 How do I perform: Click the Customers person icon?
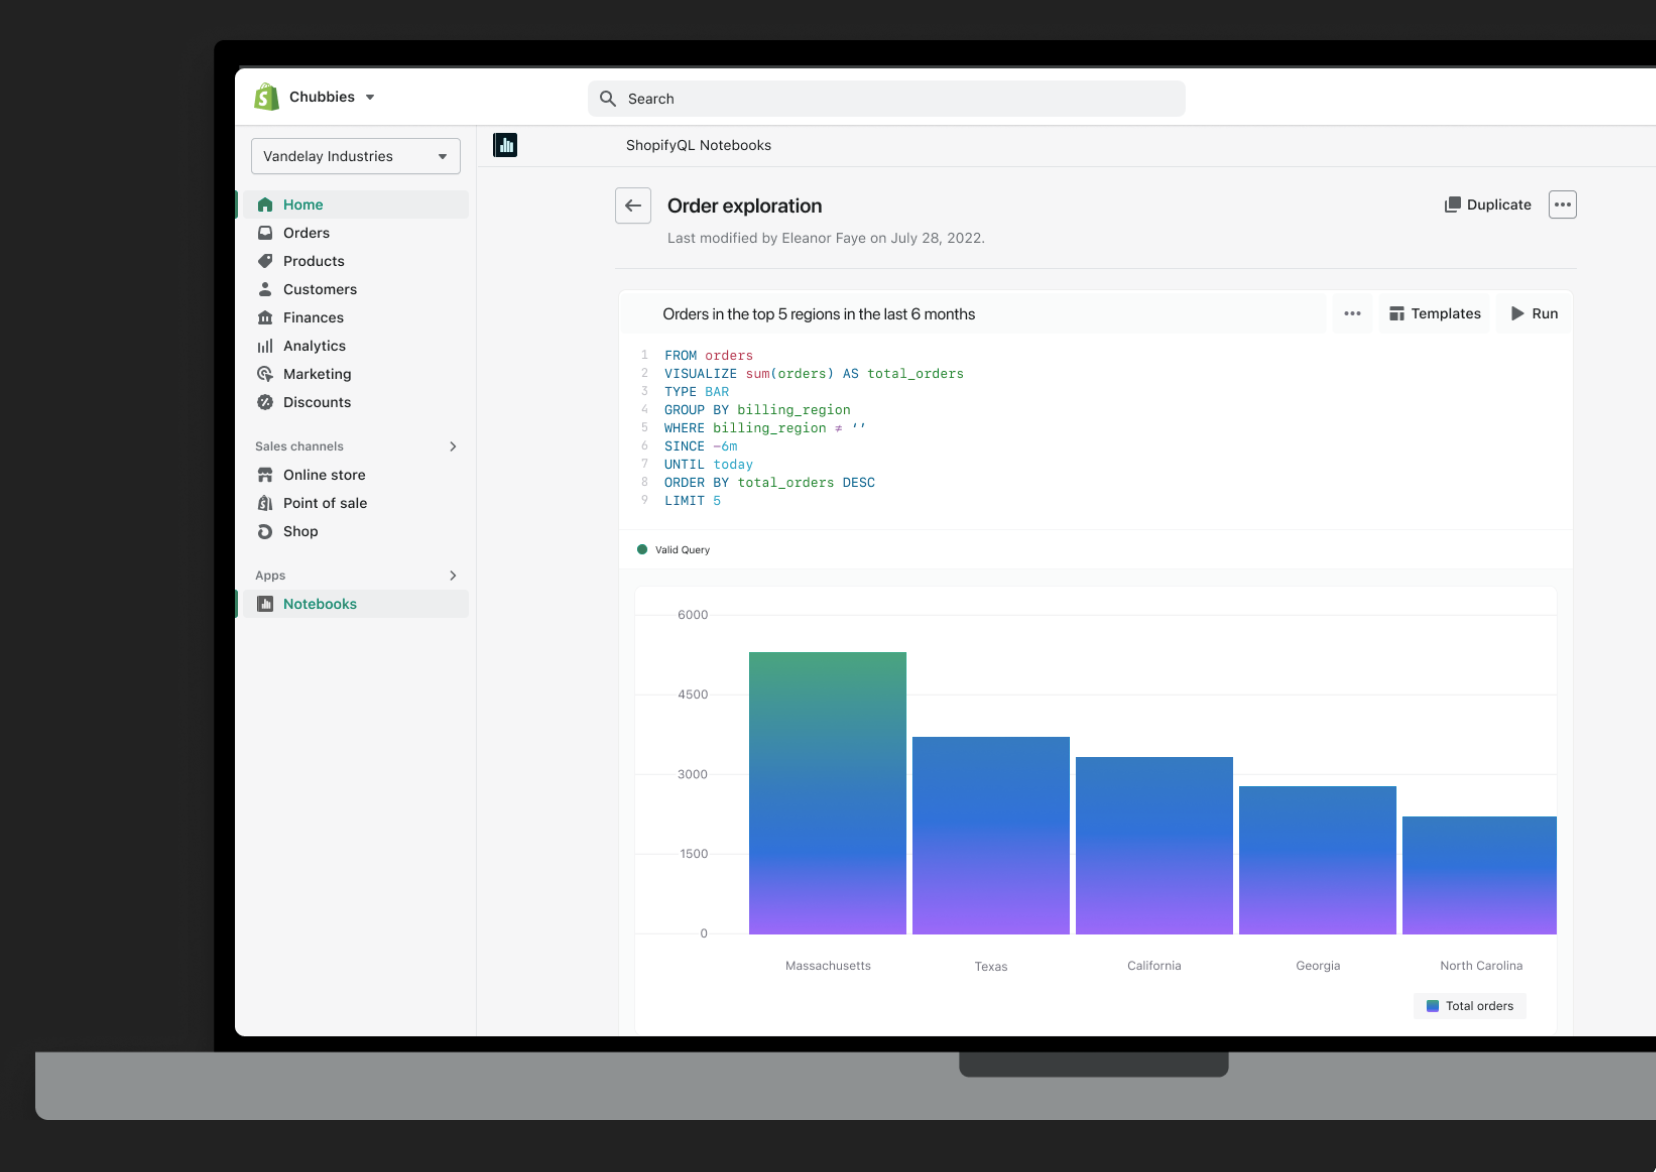coord(265,289)
